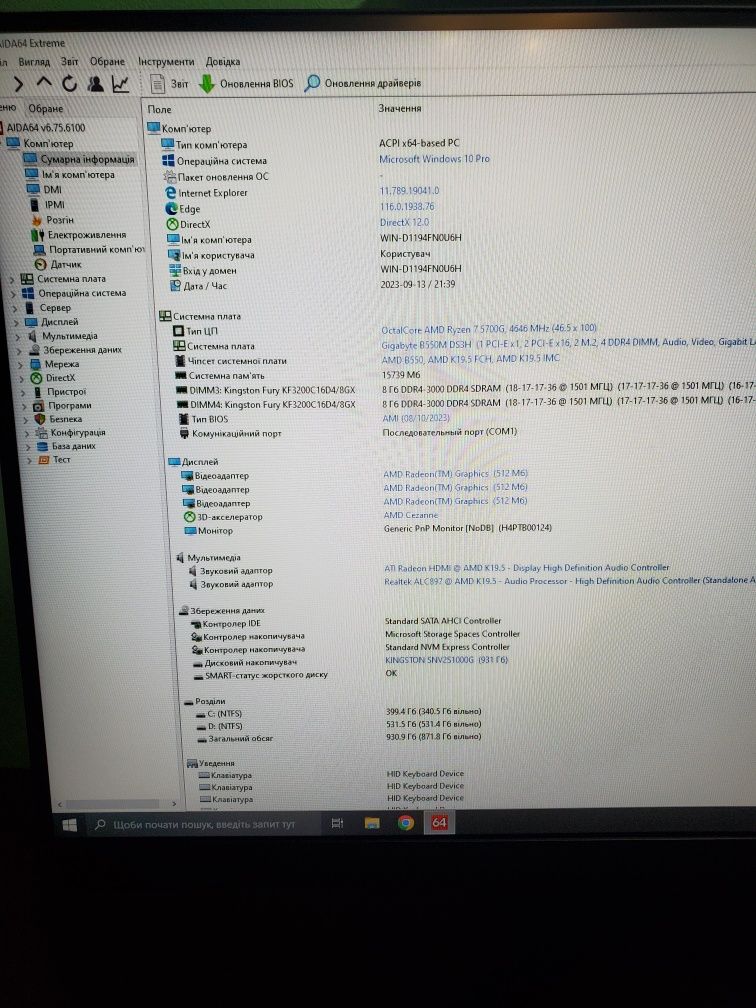Expand the Операційна система tree node
The width and height of the screenshot is (756, 1008).
point(13,294)
